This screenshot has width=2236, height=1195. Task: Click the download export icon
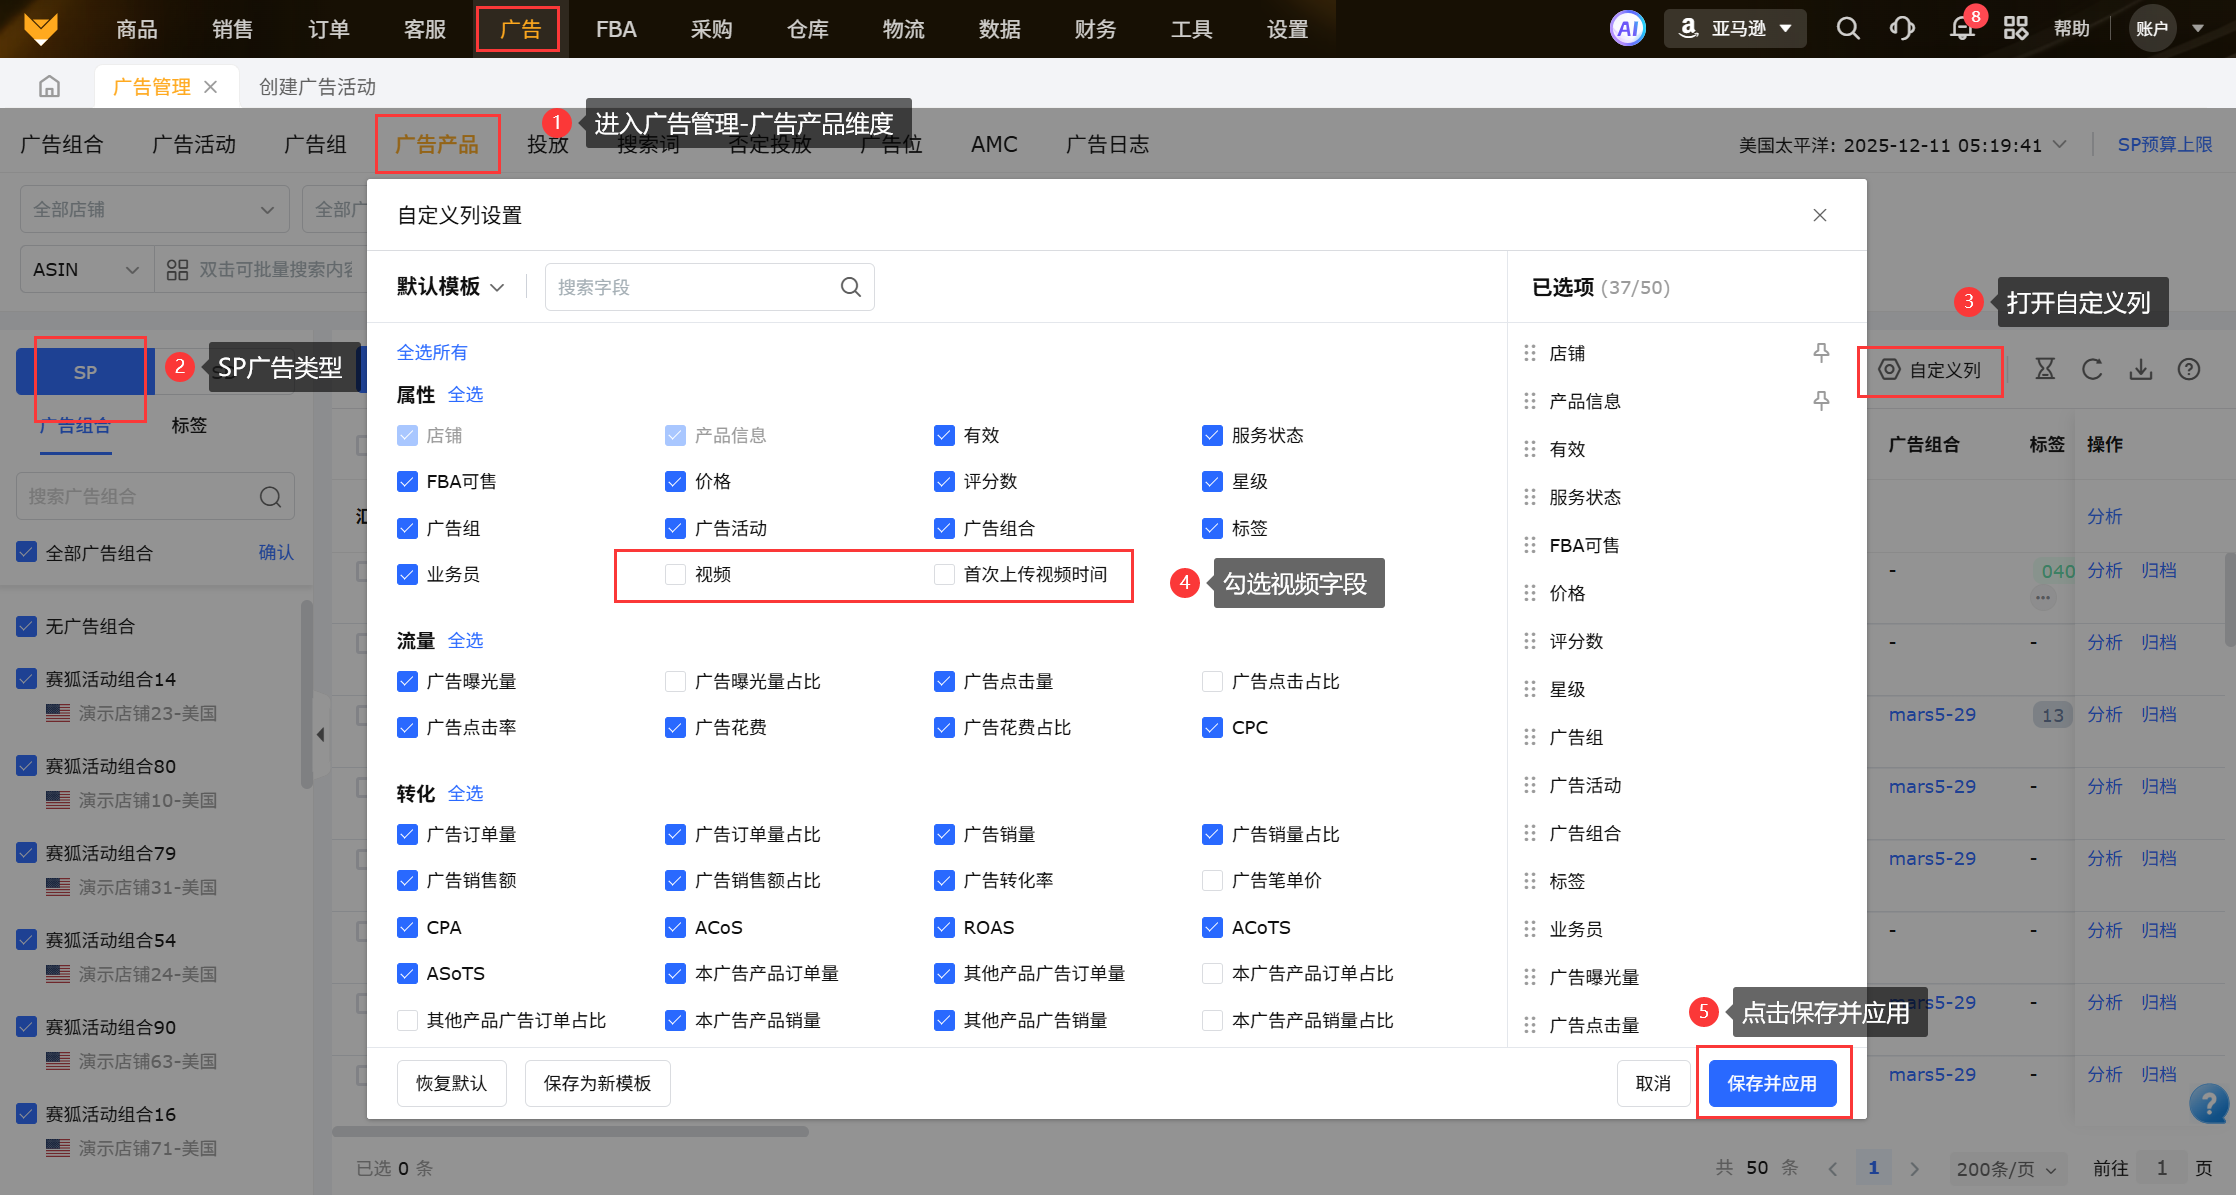pyautogui.click(x=2140, y=370)
